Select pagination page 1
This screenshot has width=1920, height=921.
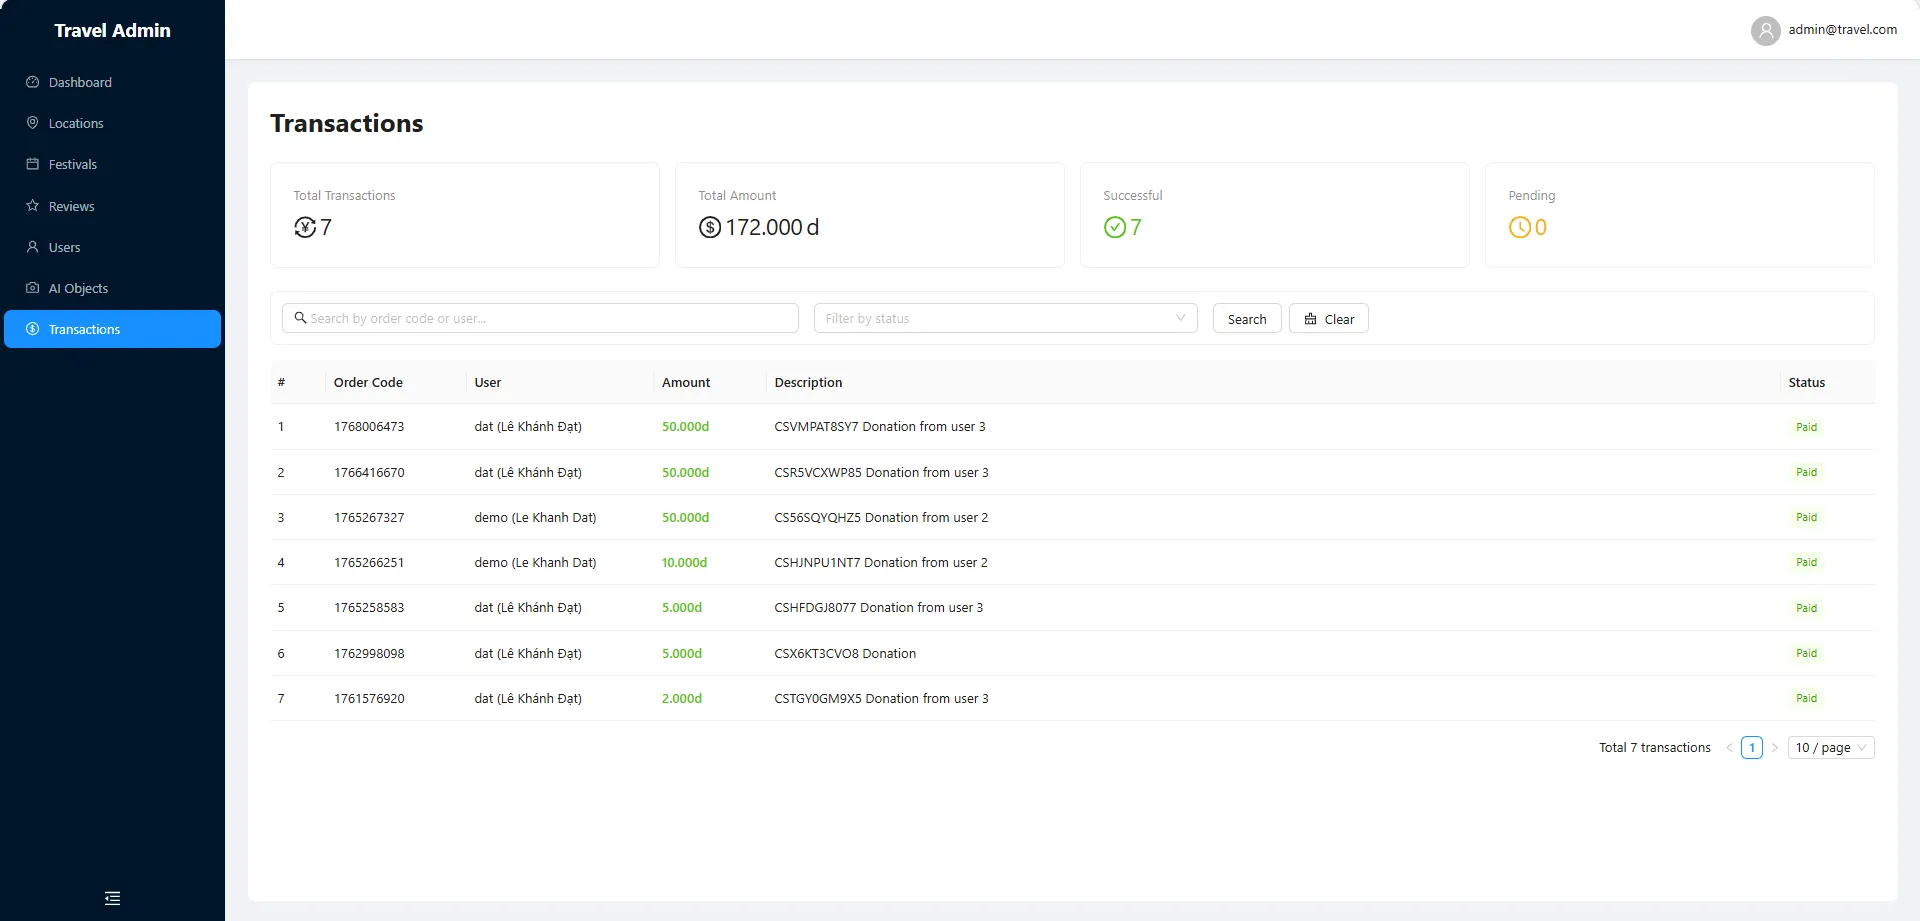pos(1752,747)
